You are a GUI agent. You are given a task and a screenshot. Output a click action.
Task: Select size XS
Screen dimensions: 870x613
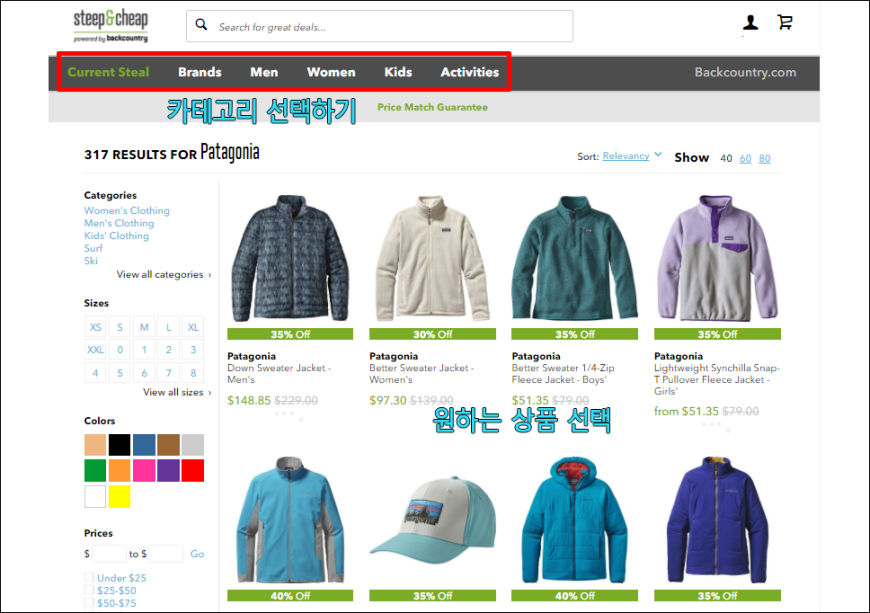95,327
